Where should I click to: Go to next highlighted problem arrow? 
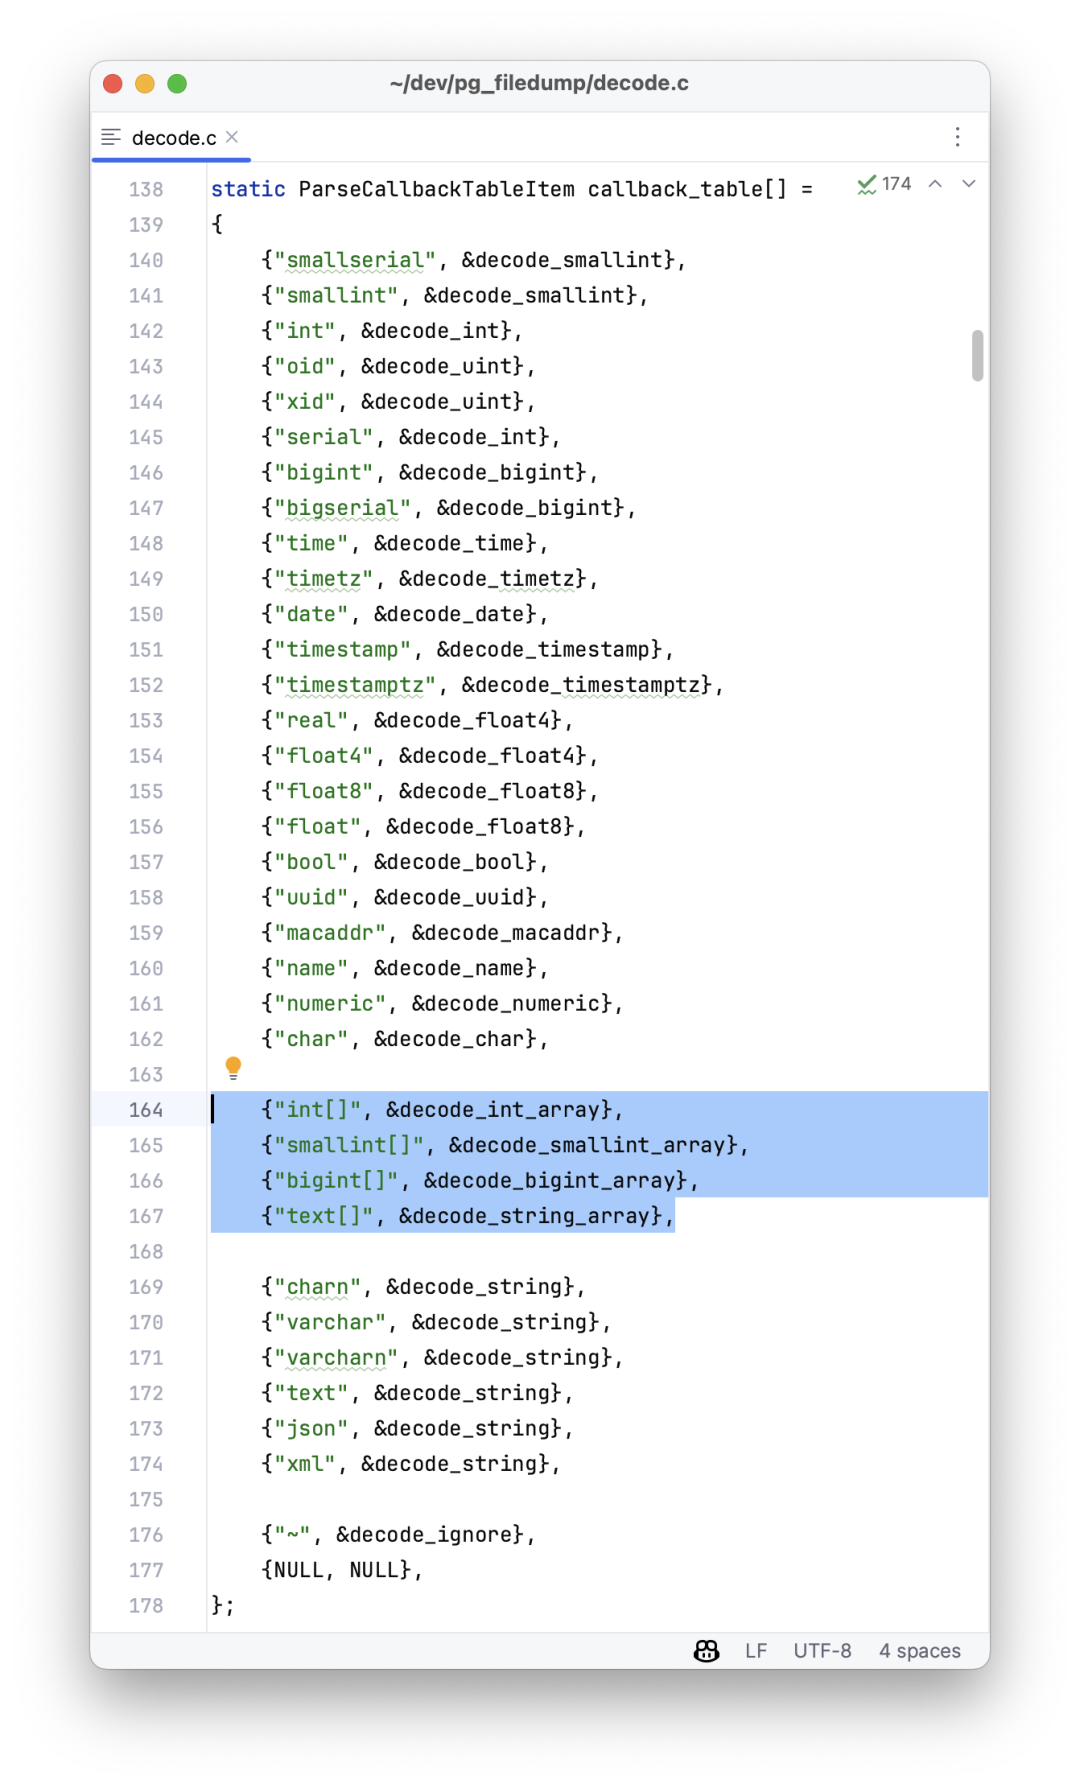point(969,184)
